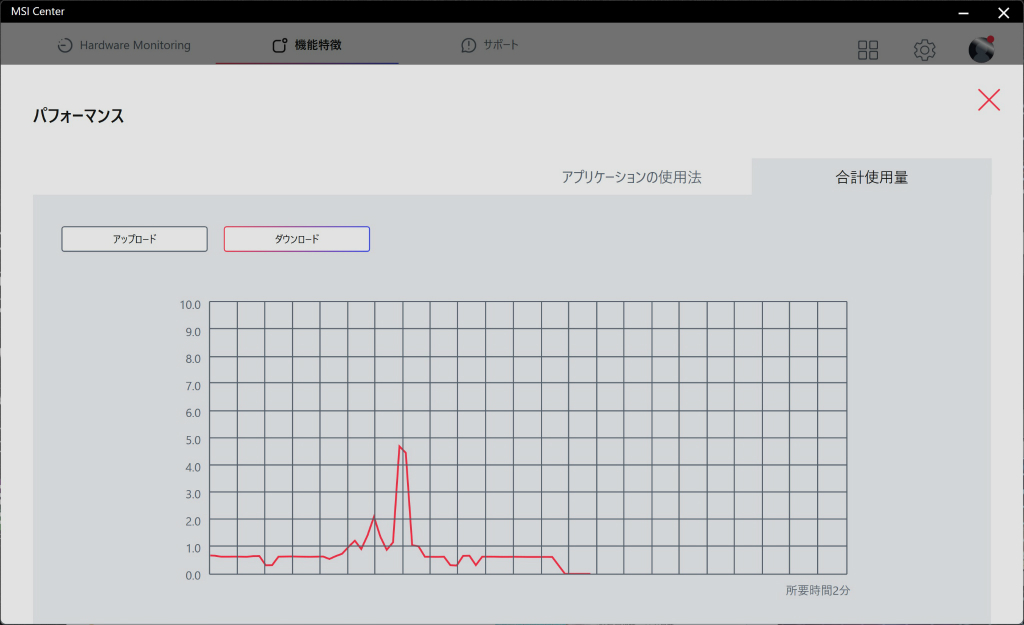Close the パフォーマンス panel with red X
1024x625 pixels.
click(x=989, y=100)
